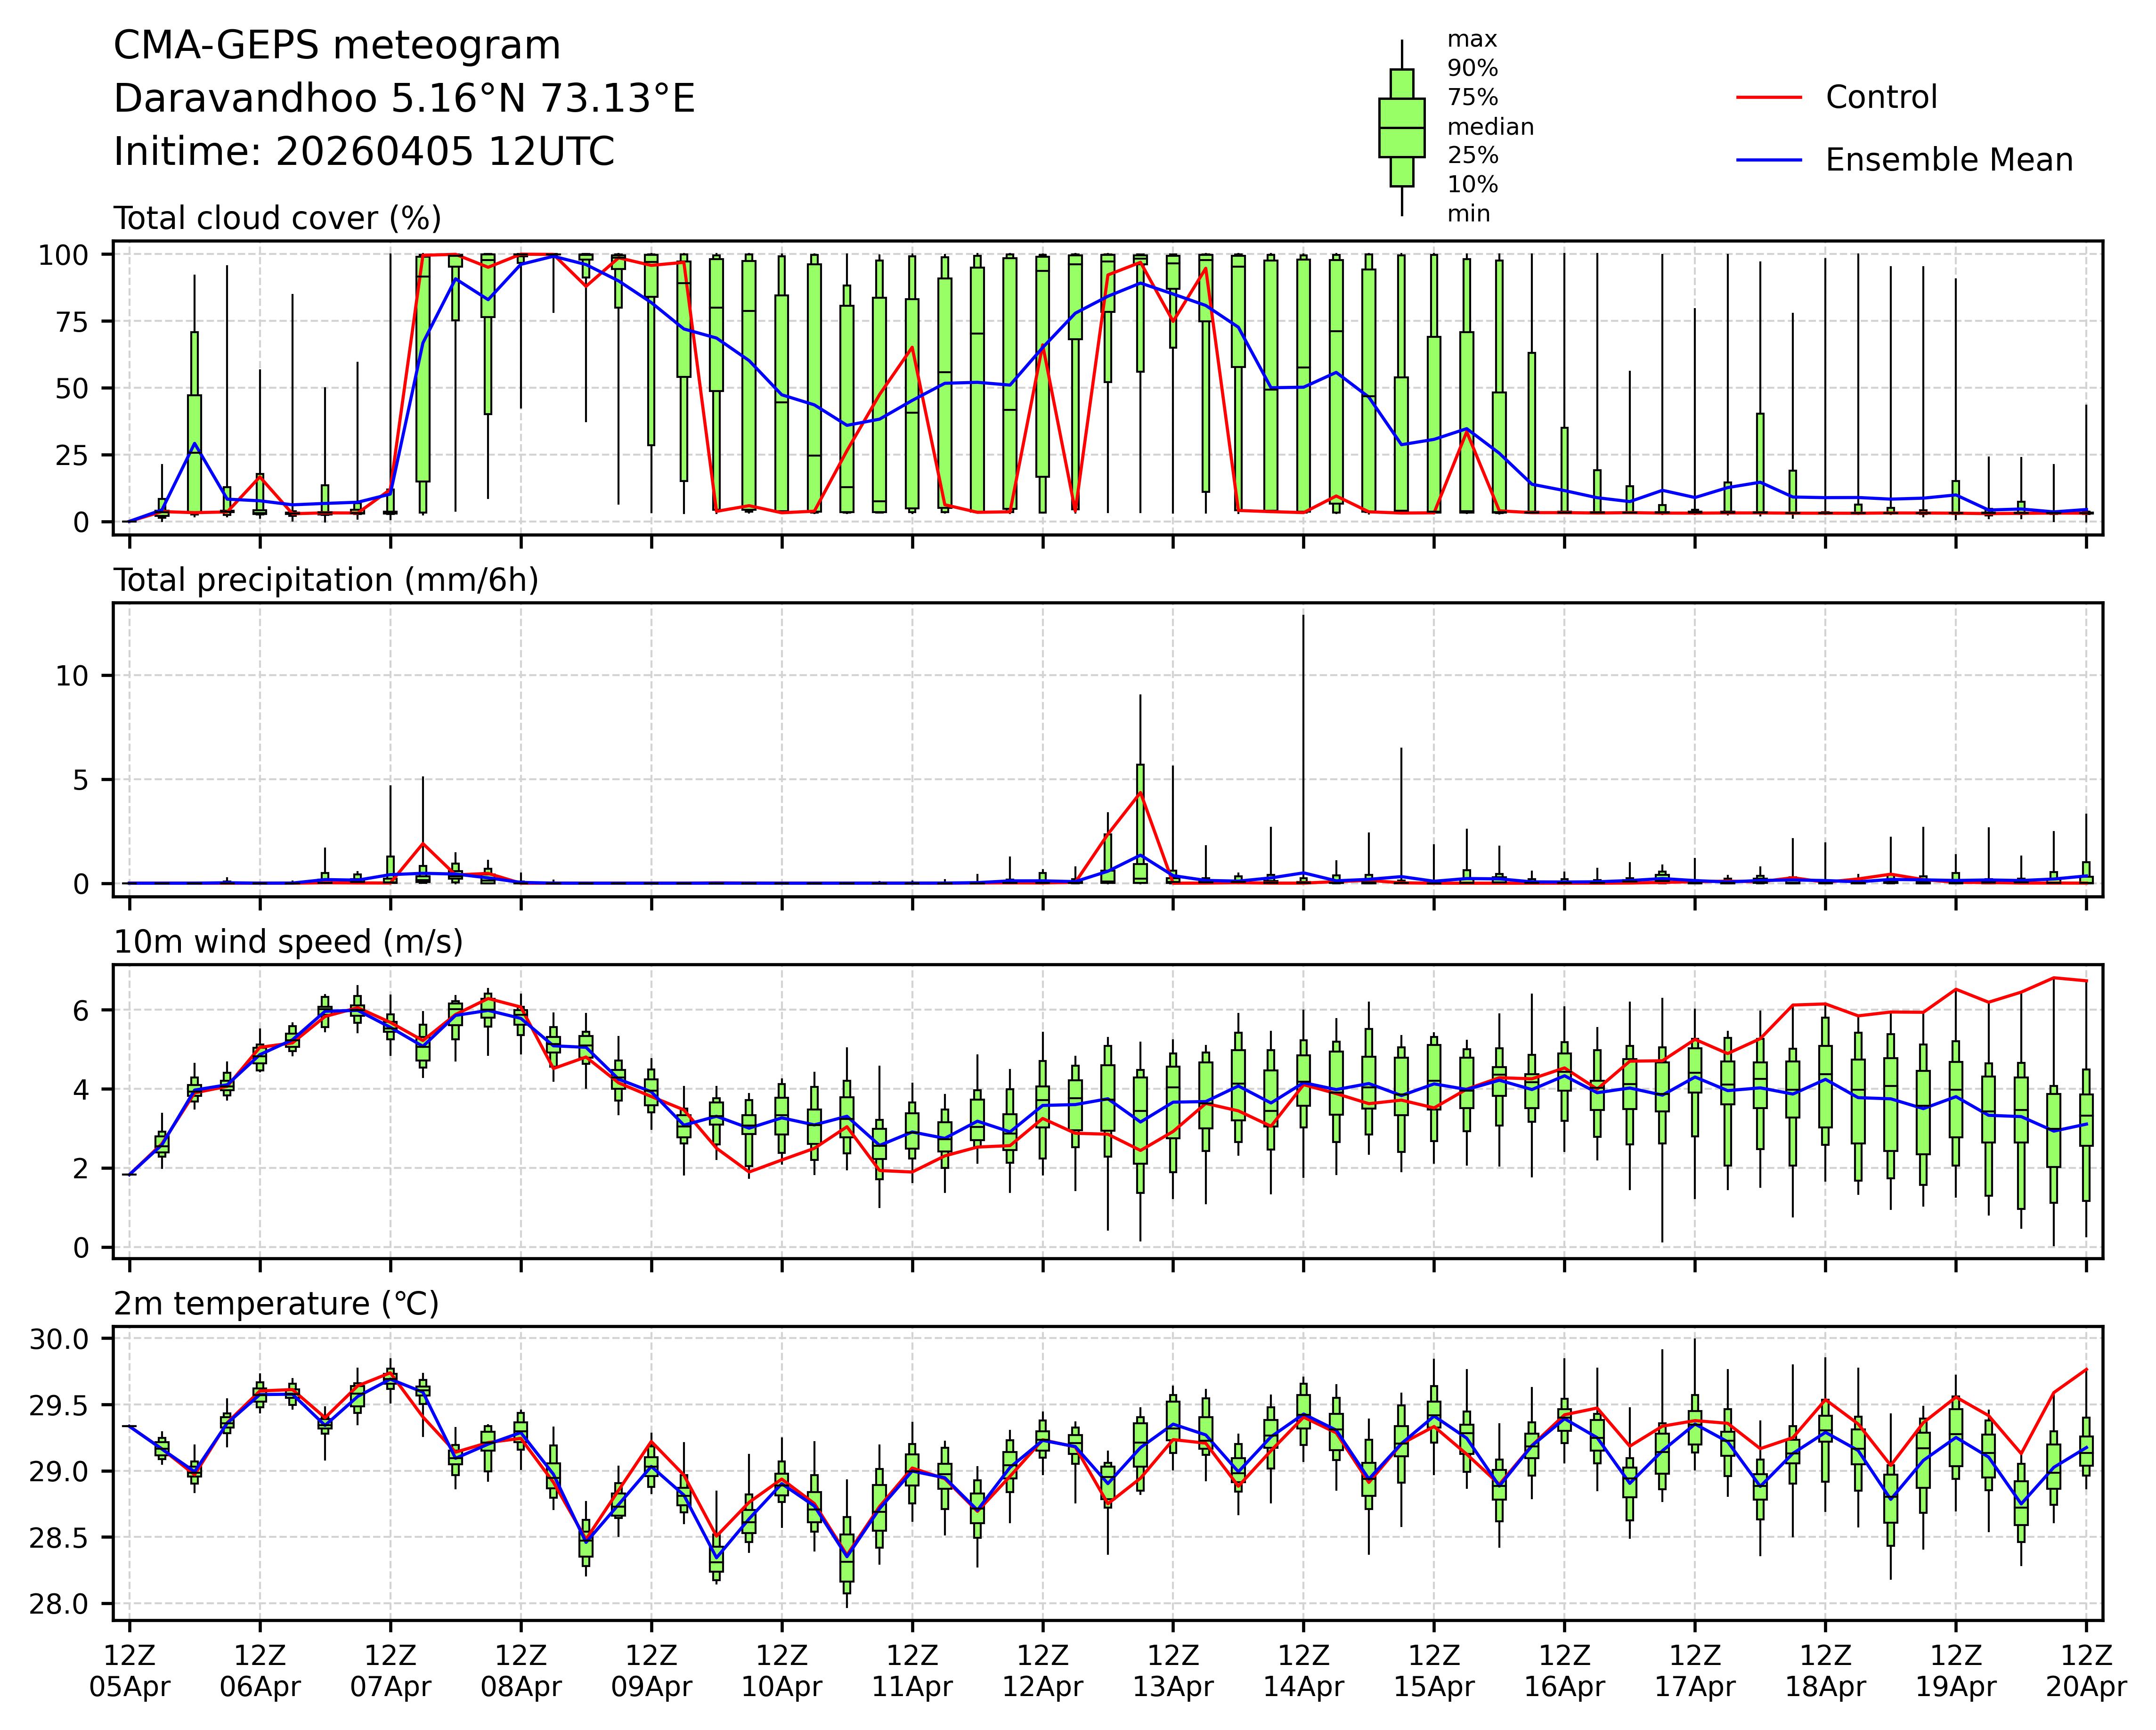Click the 'CMA-GEPS meteogram' title text
The height and width of the screenshot is (1730, 2156).
pos(337,46)
